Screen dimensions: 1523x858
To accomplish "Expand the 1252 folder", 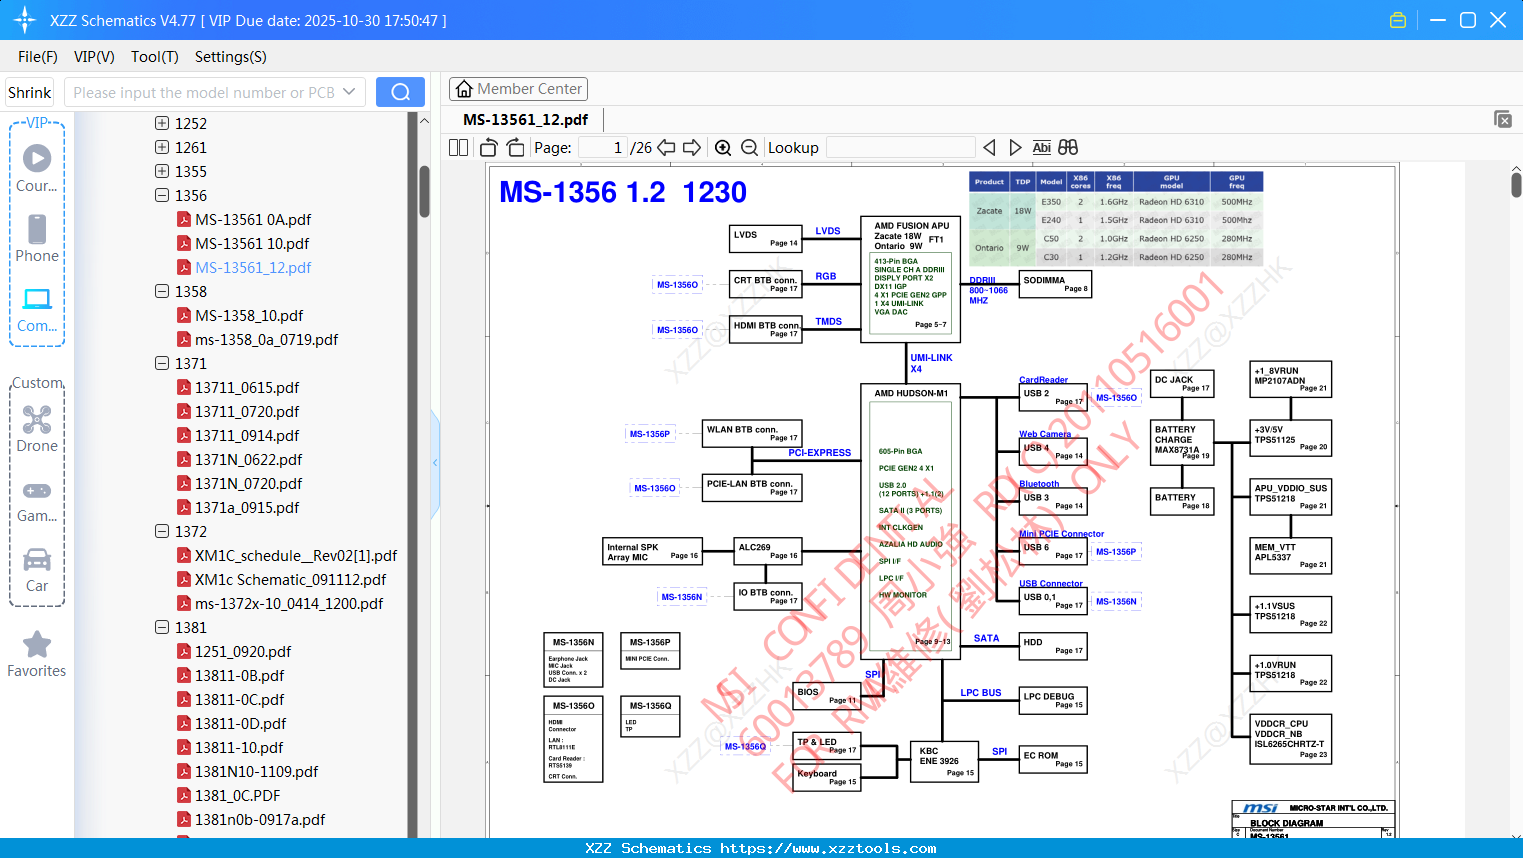I will tap(162, 124).
